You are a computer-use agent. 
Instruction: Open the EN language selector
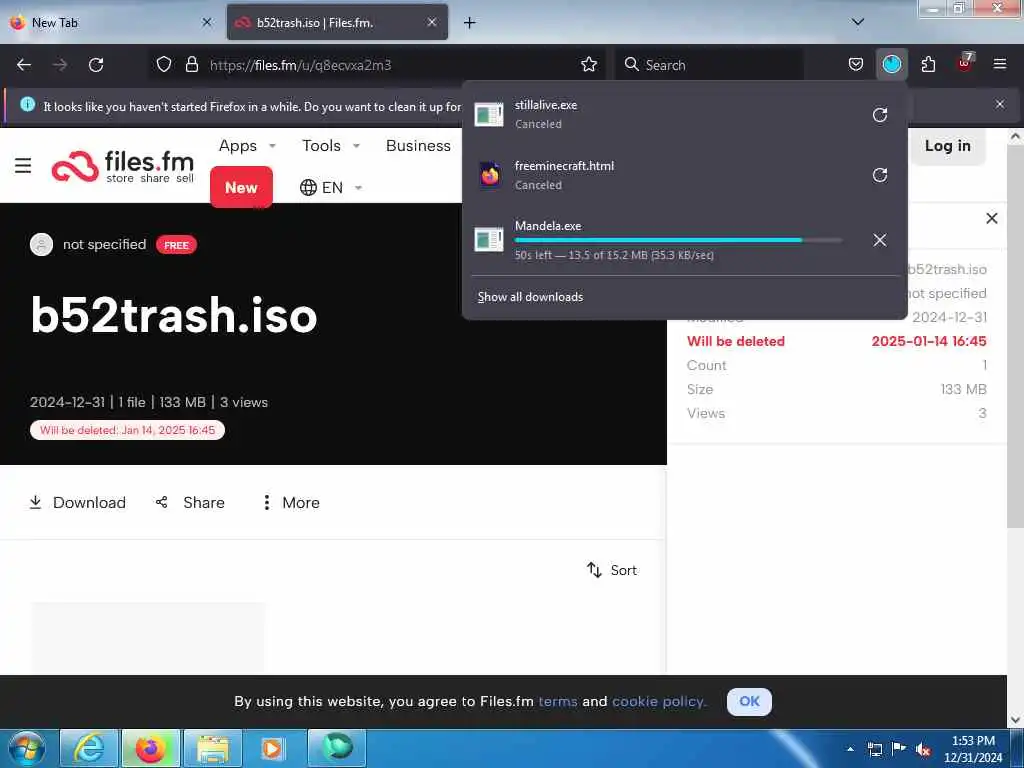point(330,188)
